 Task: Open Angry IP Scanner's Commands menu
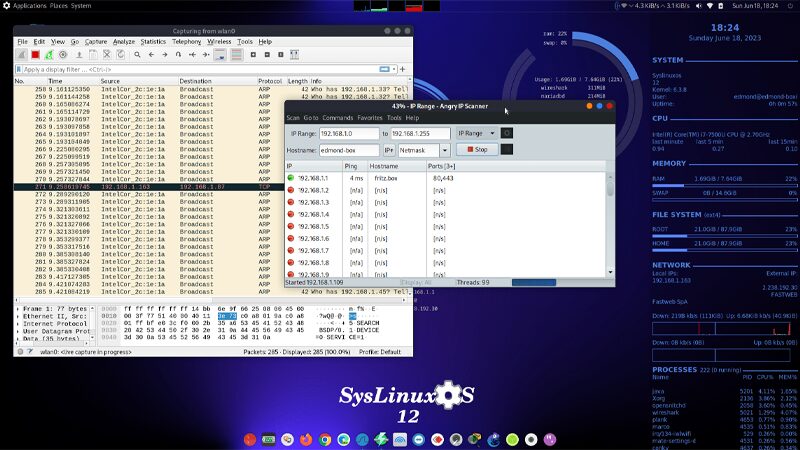[x=337, y=117]
